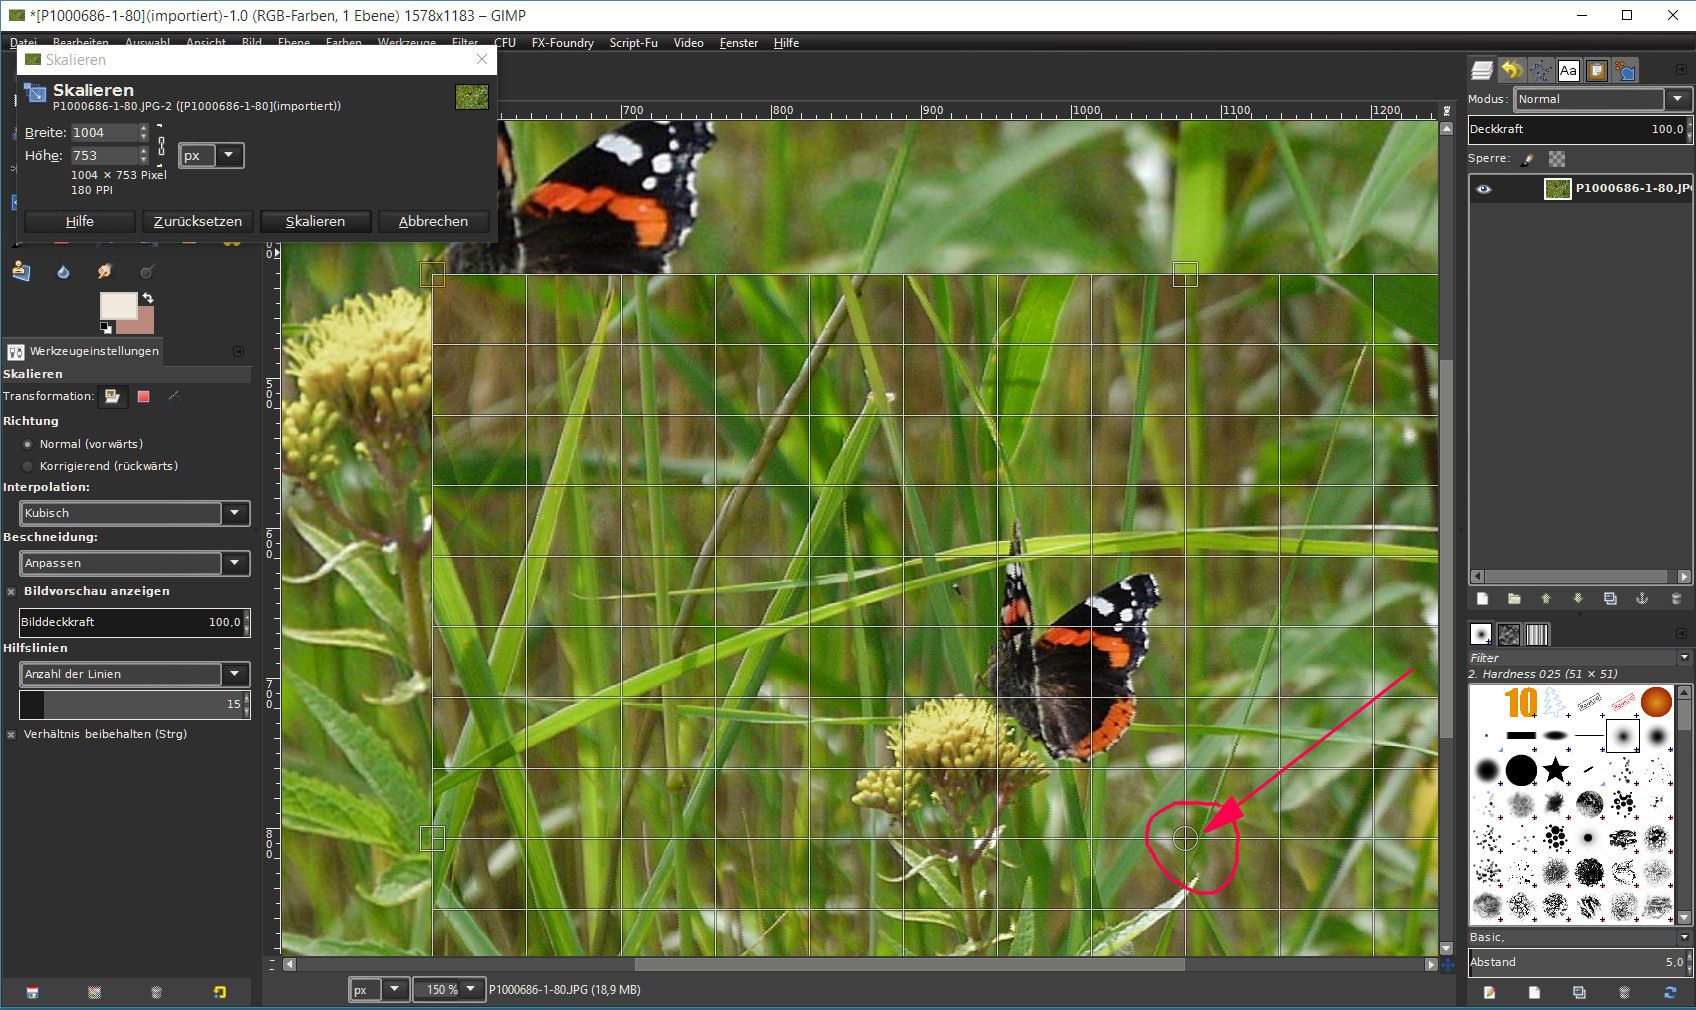Screen dimensions: 1696x1010
Task: Select Korrigierend (rückwärts) direction
Action: point(28,466)
